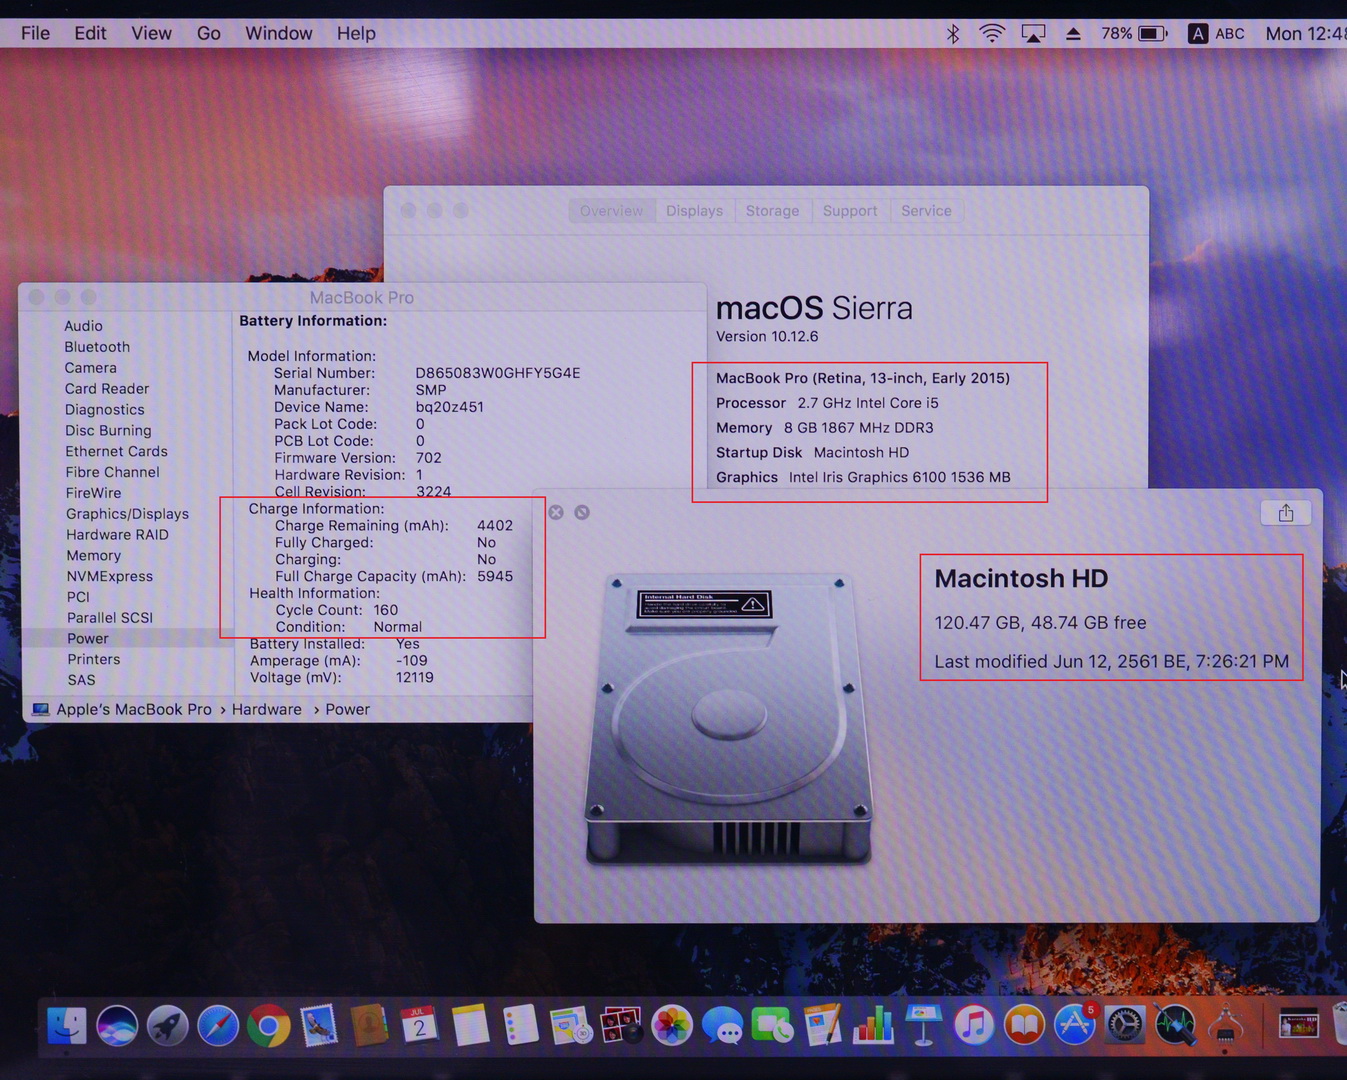Open Notes app in the Dock
Screen dimensions: 1347x1080
(470, 1025)
